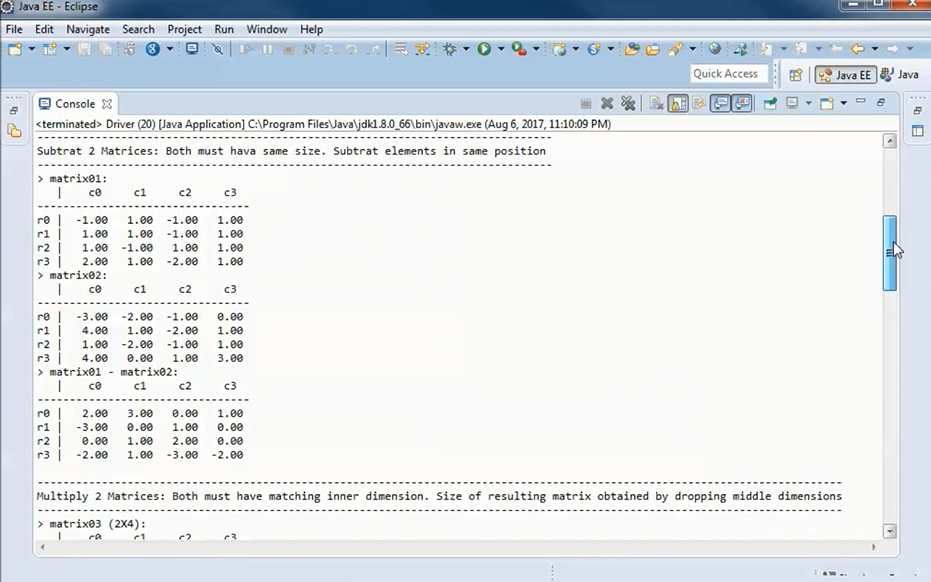Click the right trim view icon below Restore

click(x=917, y=131)
